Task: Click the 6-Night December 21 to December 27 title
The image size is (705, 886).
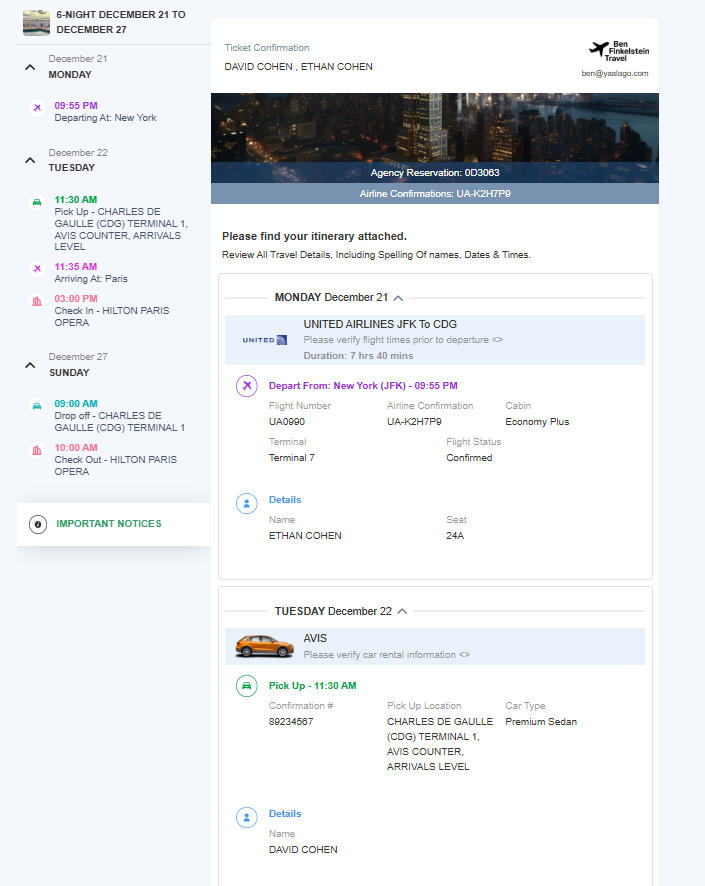Action: (121, 22)
